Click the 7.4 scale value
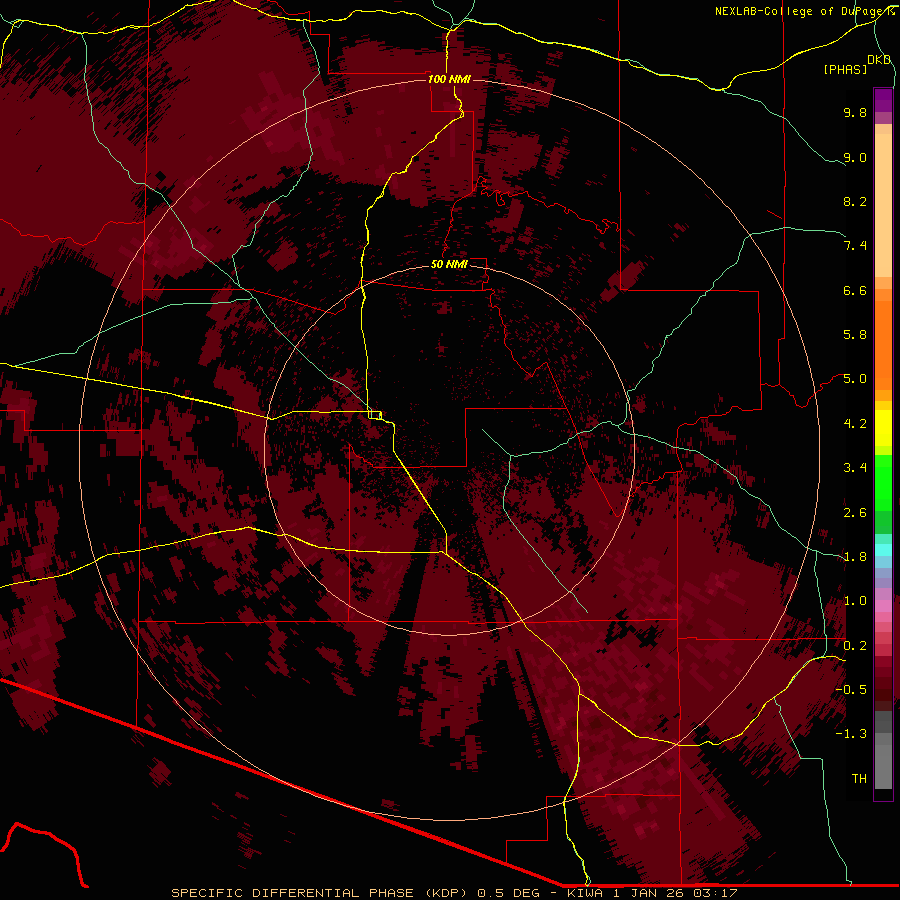 pyautogui.click(x=855, y=246)
